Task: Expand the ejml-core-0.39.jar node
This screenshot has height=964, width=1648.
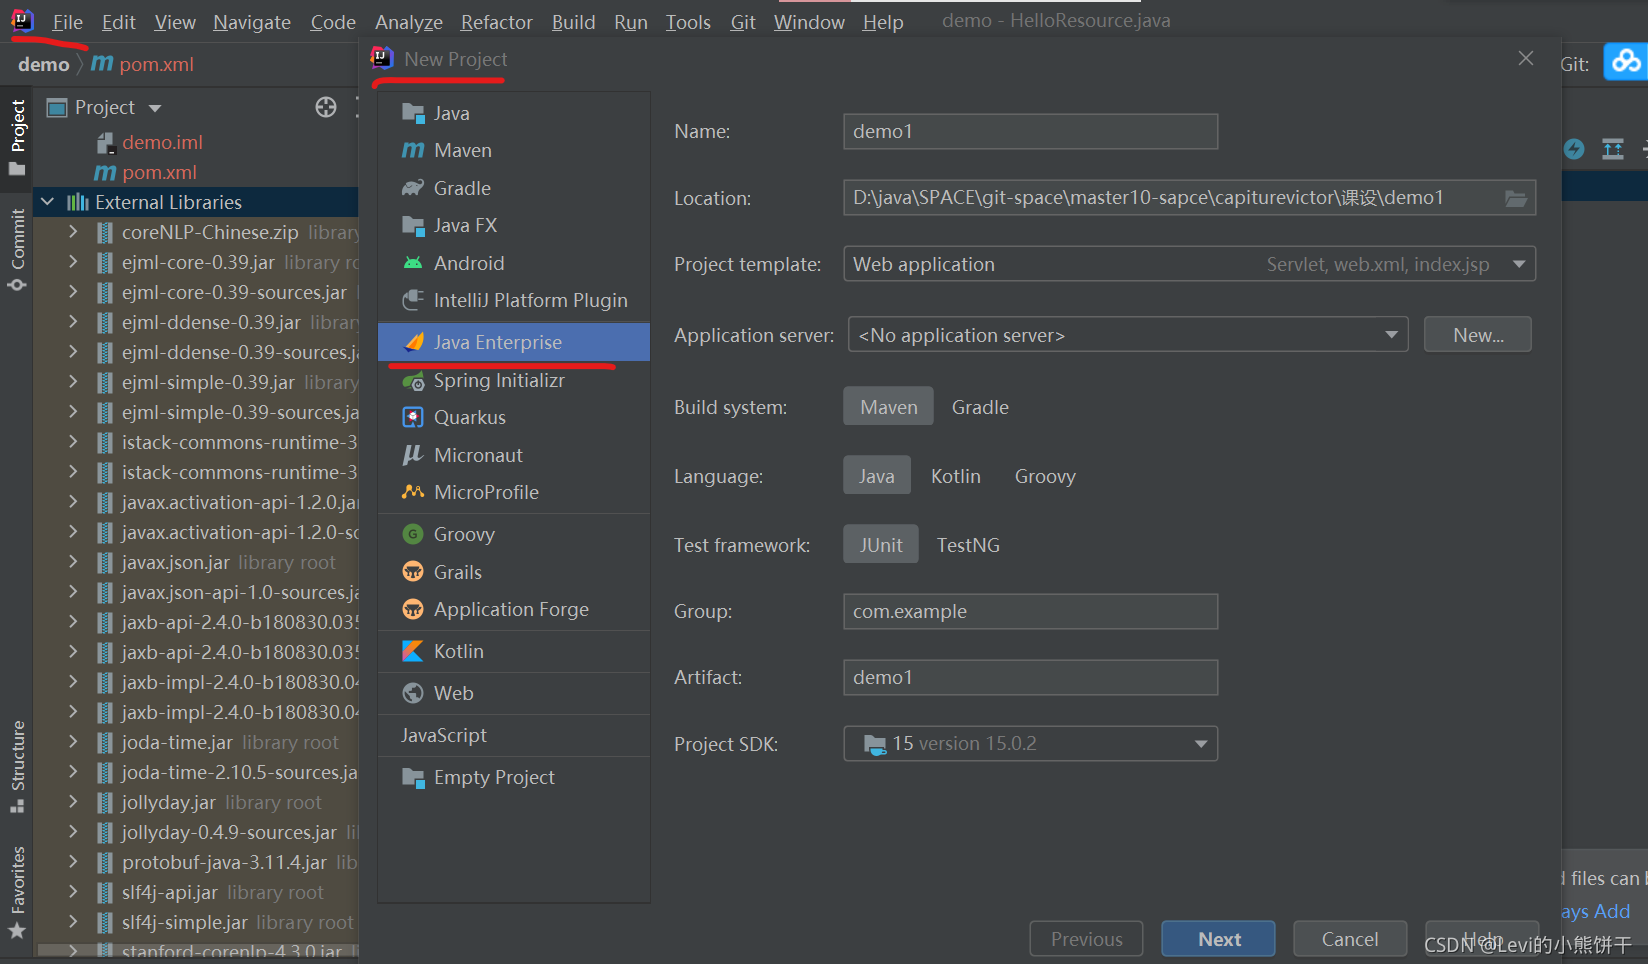Action: click(73, 262)
